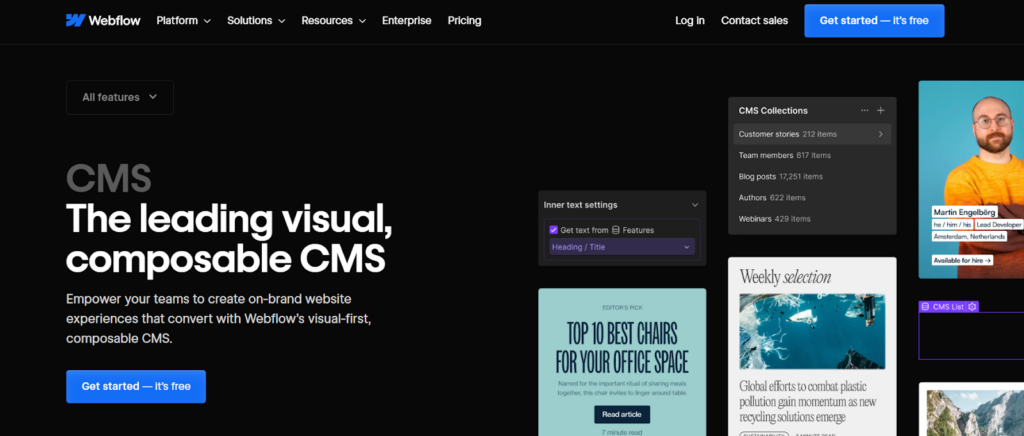Expand the All features dropdown
This screenshot has width=1024, height=436.
120,97
